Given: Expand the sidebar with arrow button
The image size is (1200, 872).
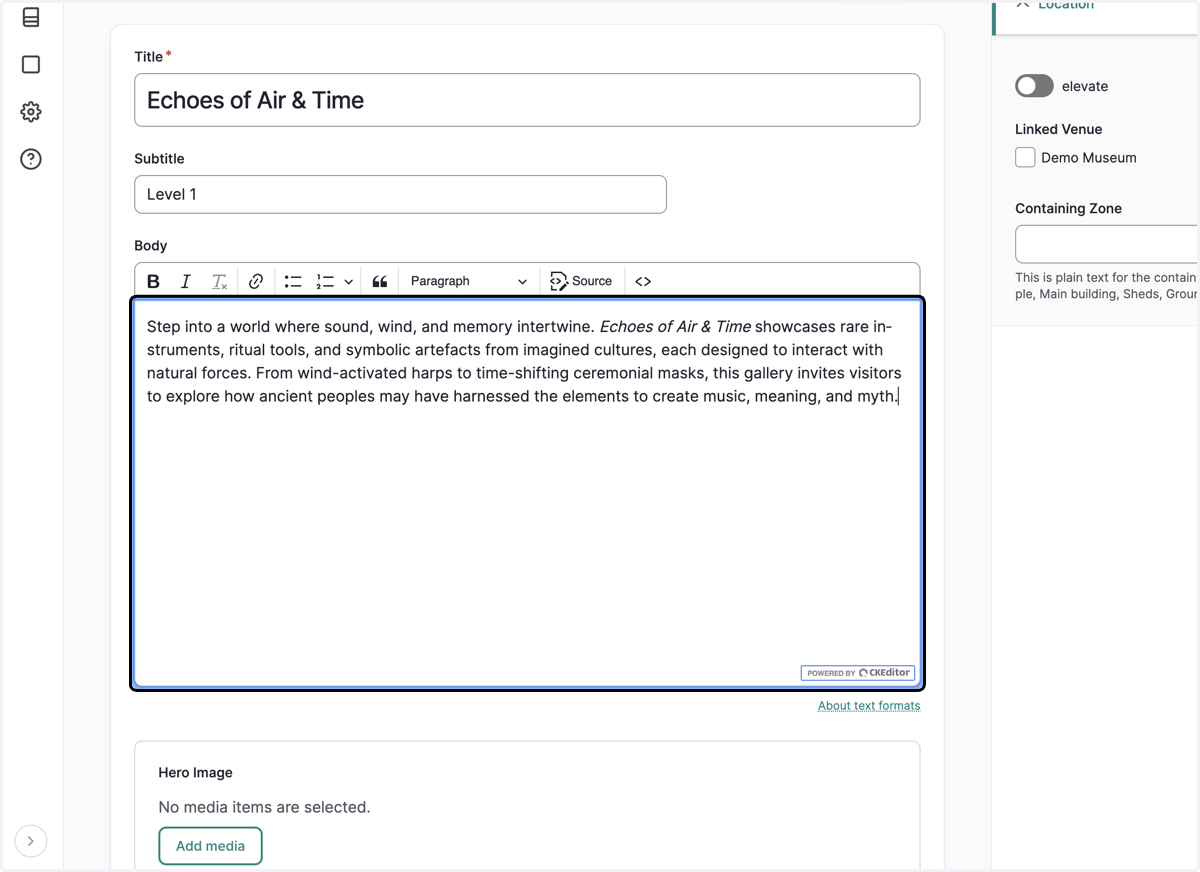Looking at the screenshot, I should point(31,841).
